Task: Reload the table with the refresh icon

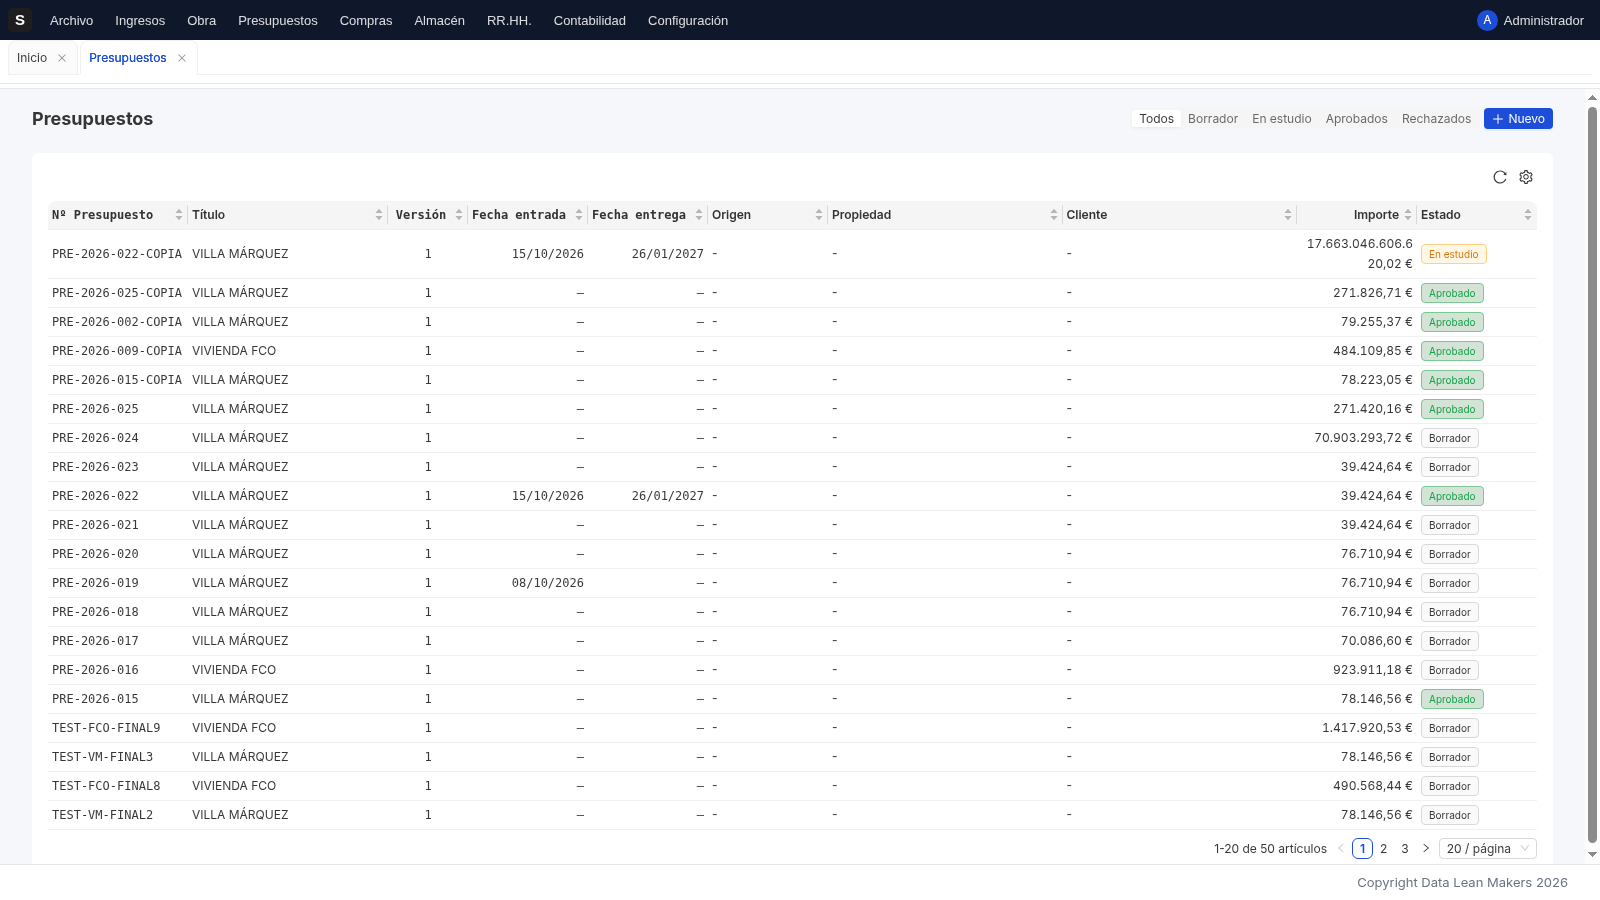Action: (x=1500, y=177)
